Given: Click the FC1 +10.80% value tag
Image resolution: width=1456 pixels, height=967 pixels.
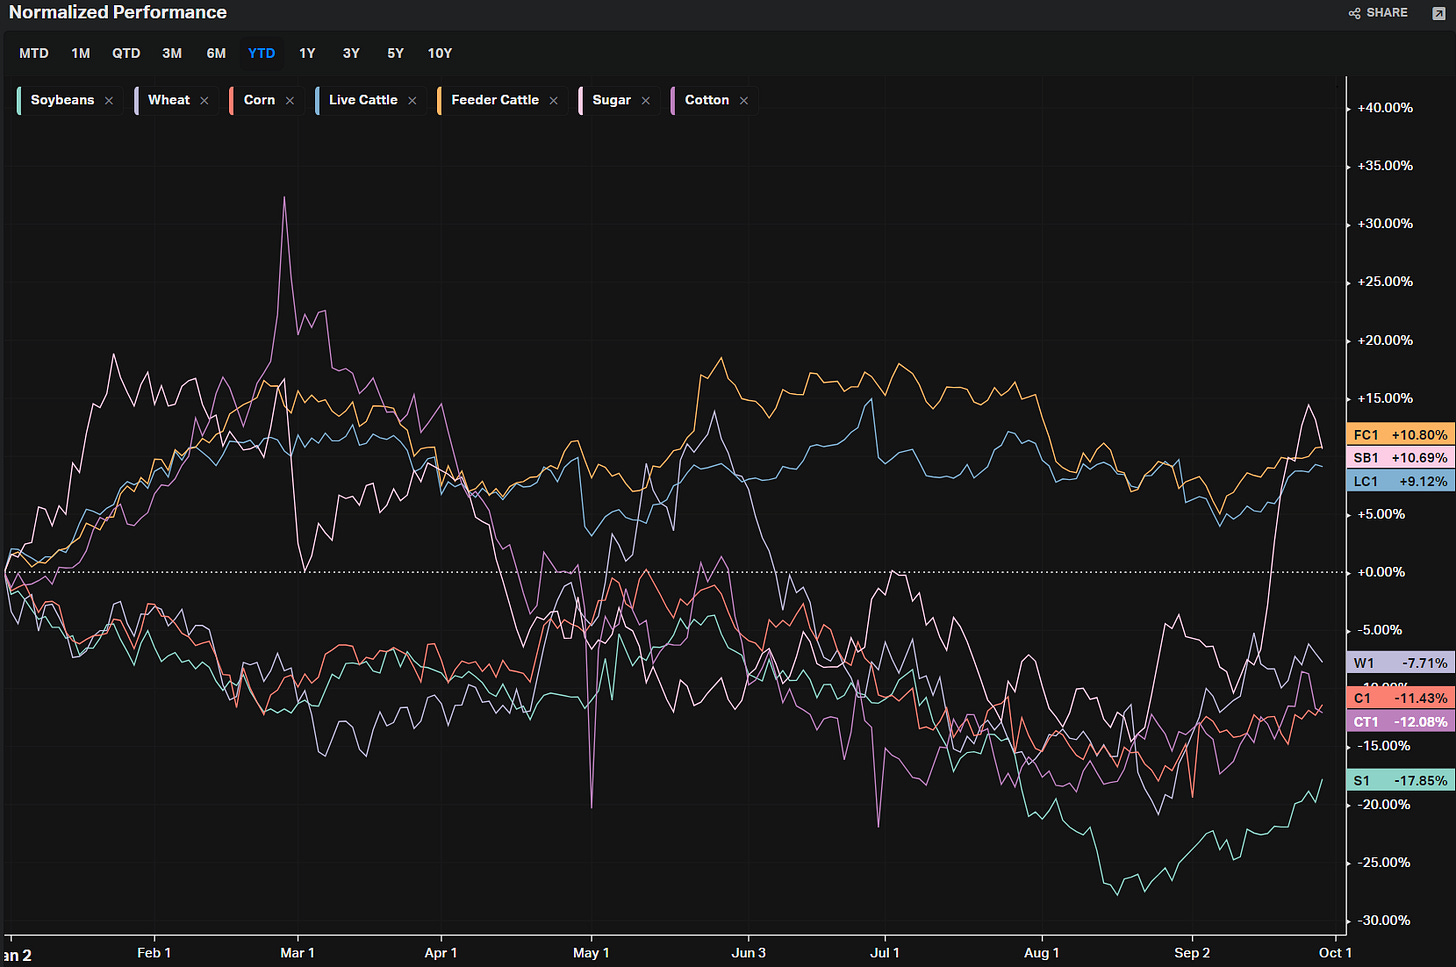Looking at the screenshot, I should pos(1400,435).
